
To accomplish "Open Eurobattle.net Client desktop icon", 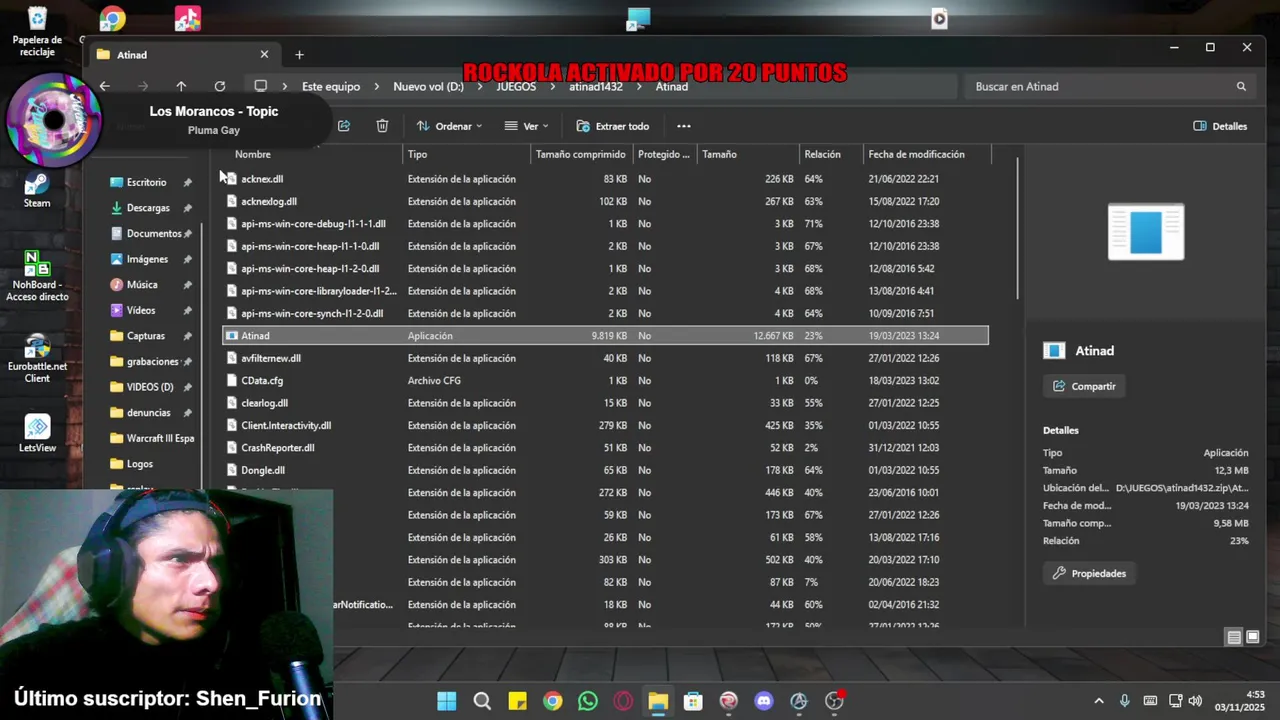I will [x=37, y=358].
